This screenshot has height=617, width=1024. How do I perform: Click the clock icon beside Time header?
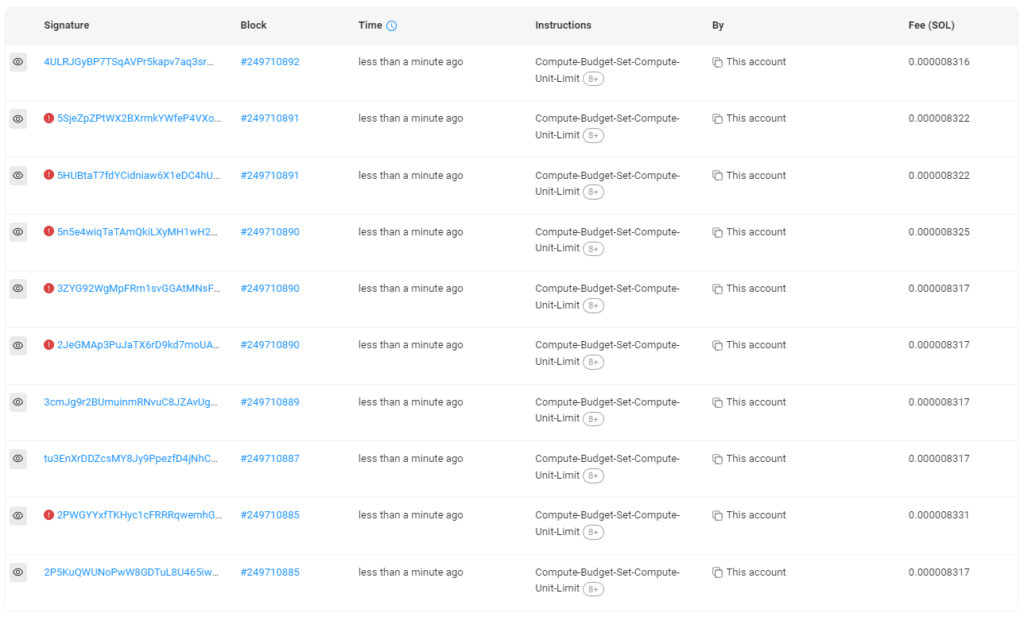391,26
